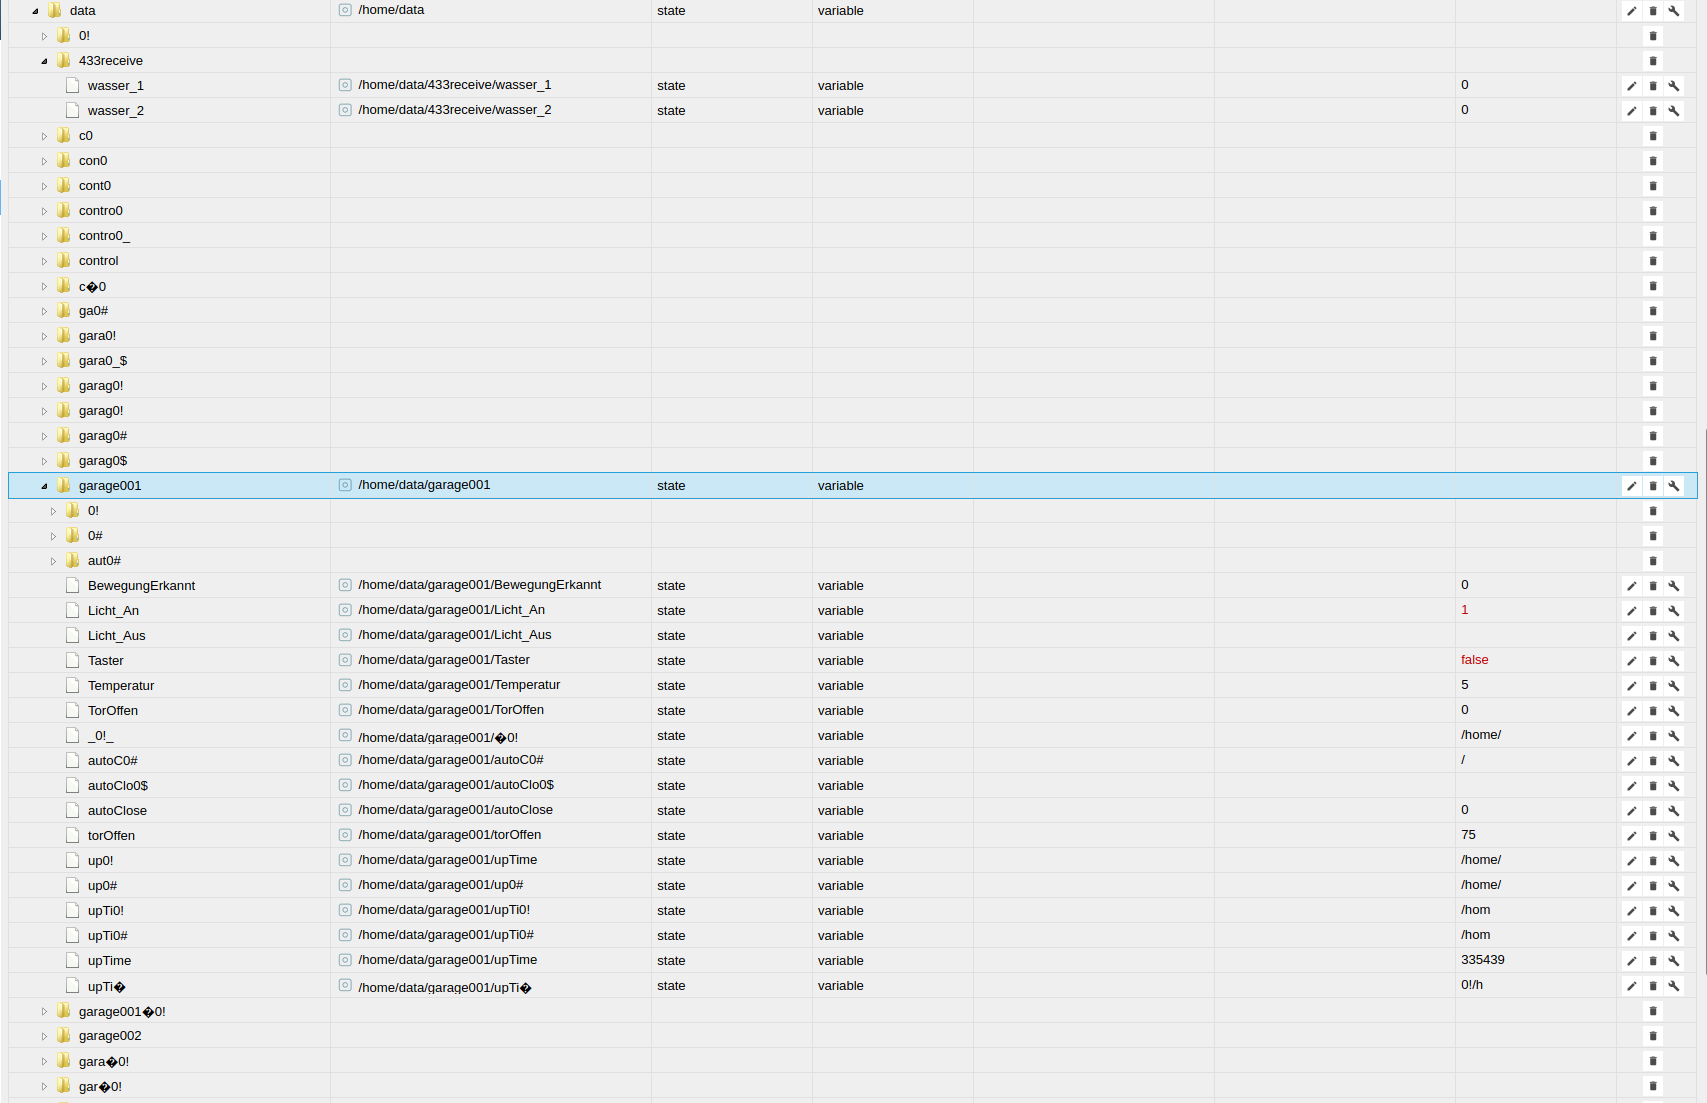Edit the up0# state
The height and width of the screenshot is (1103, 1707).
[1631, 886]
